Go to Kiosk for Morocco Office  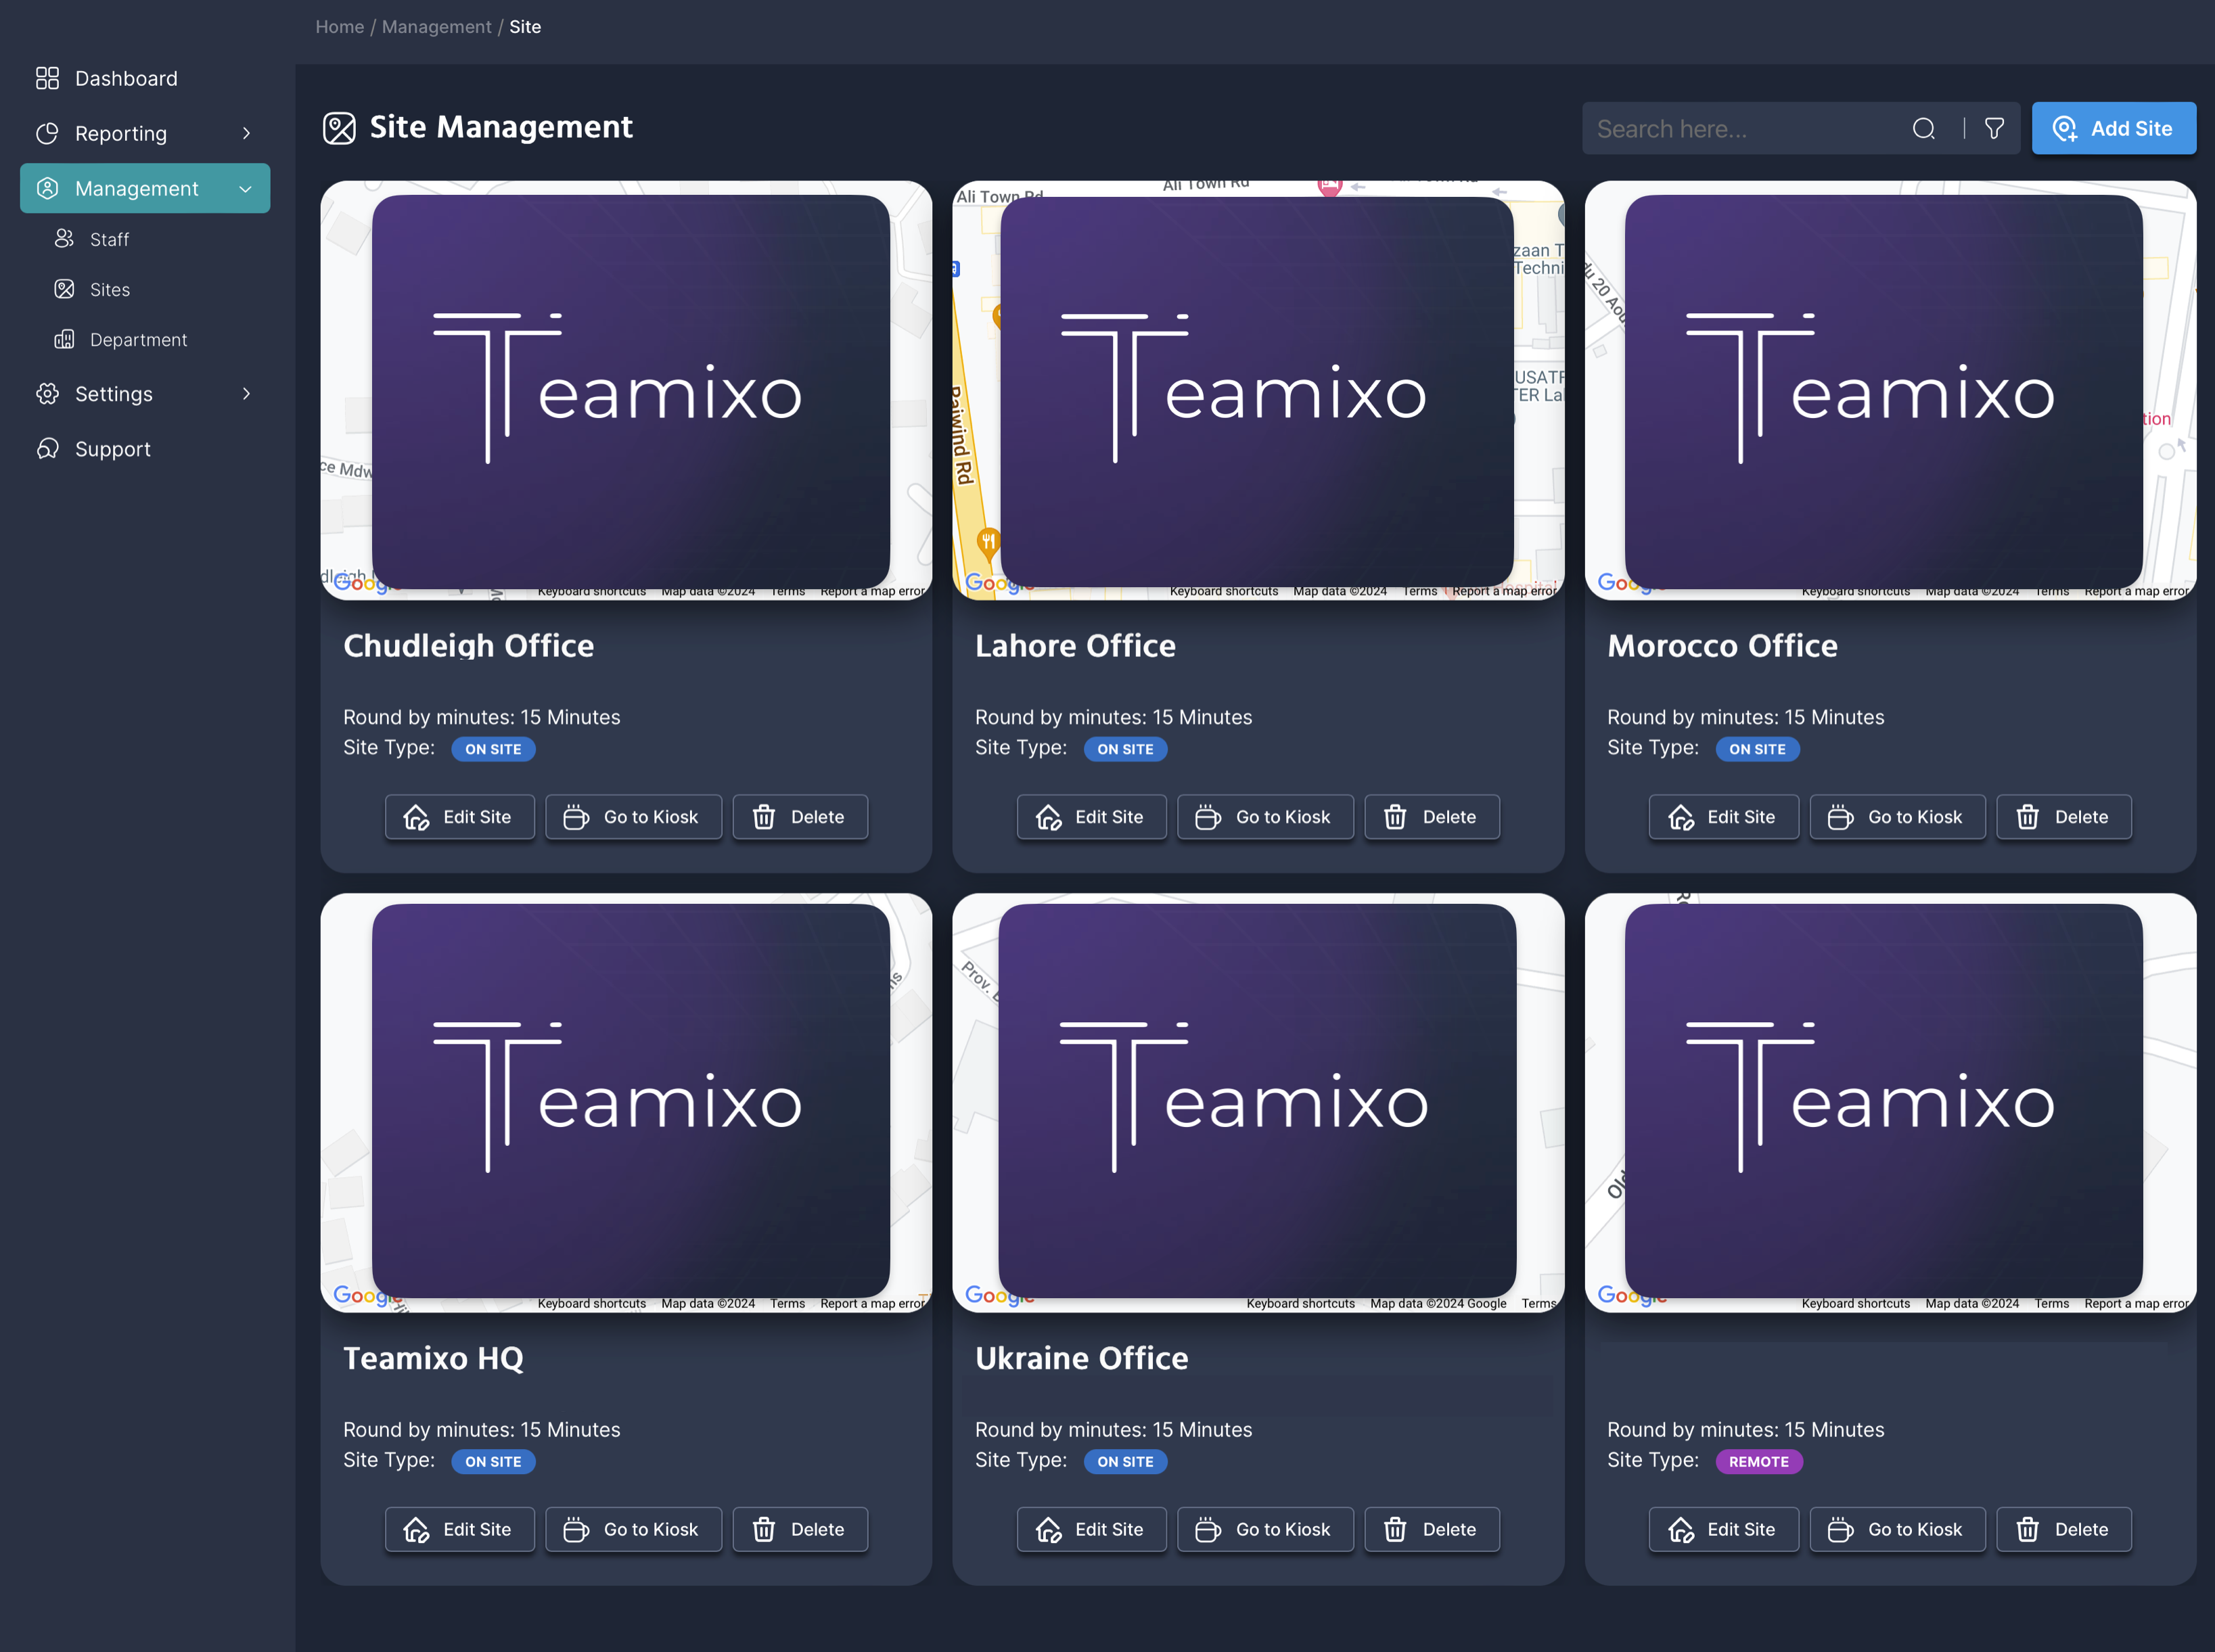1898,817
